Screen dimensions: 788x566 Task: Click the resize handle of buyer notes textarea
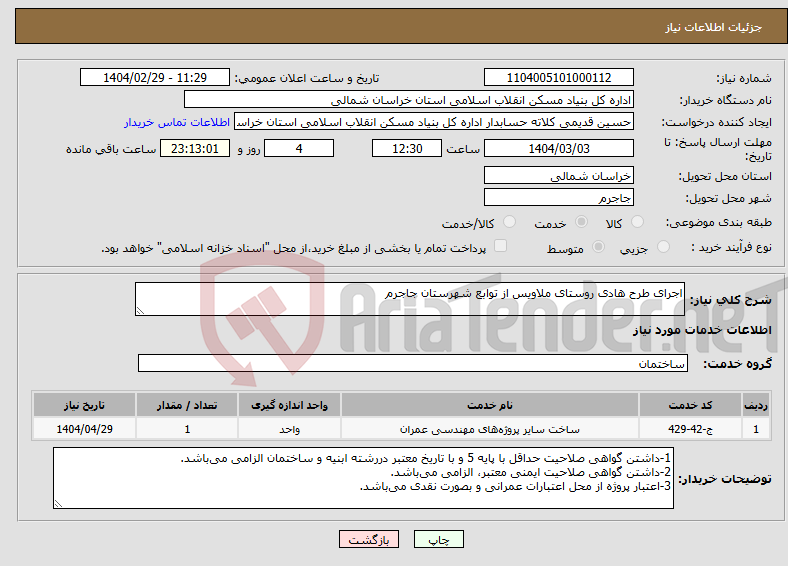tap(58, 504)
